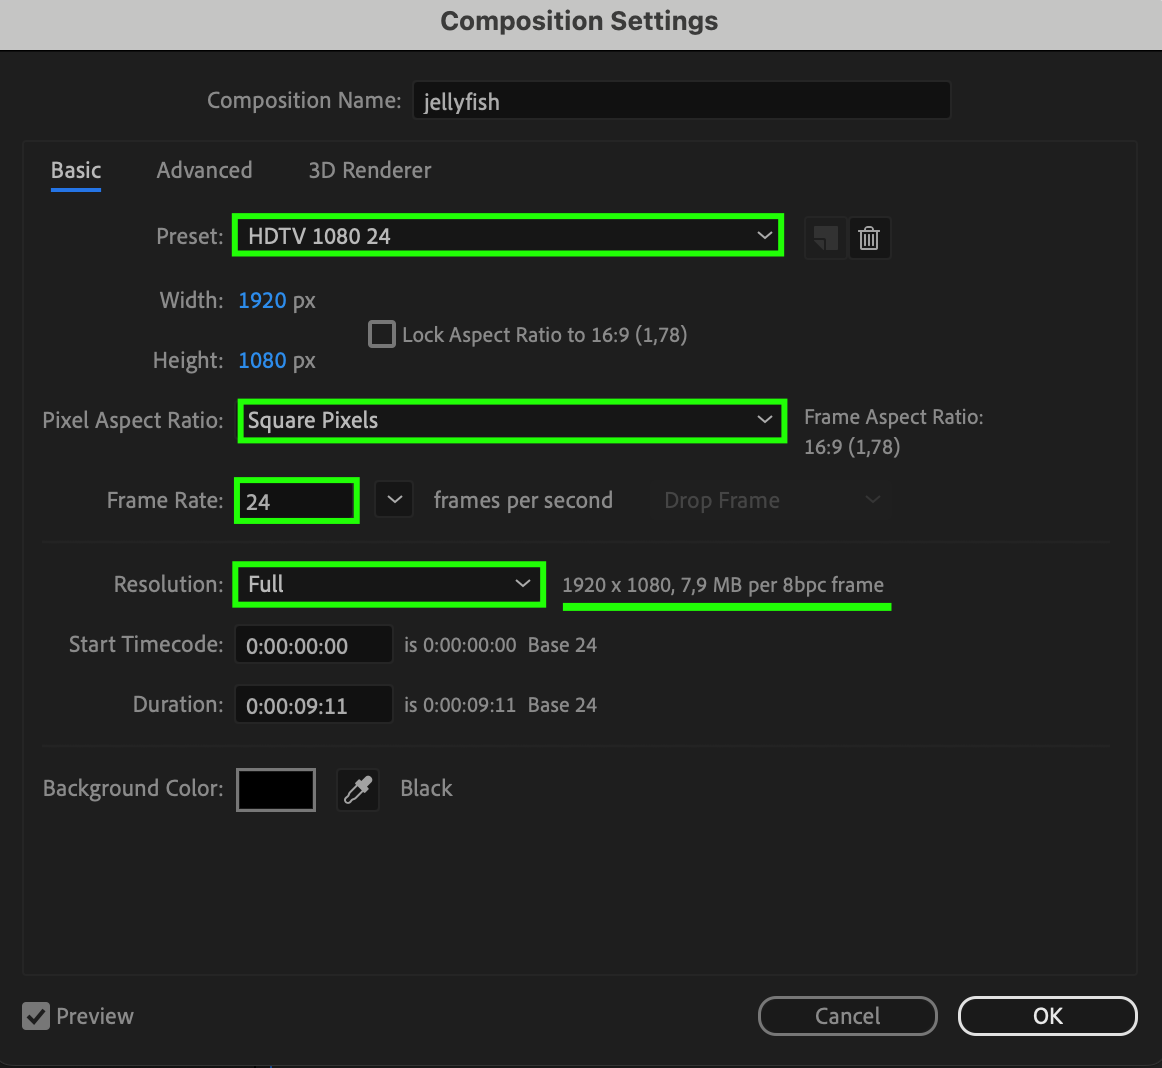Open the 3D Renderer tab
The width and height of the screenshot is (1162, 1068).
pos(369,170)
